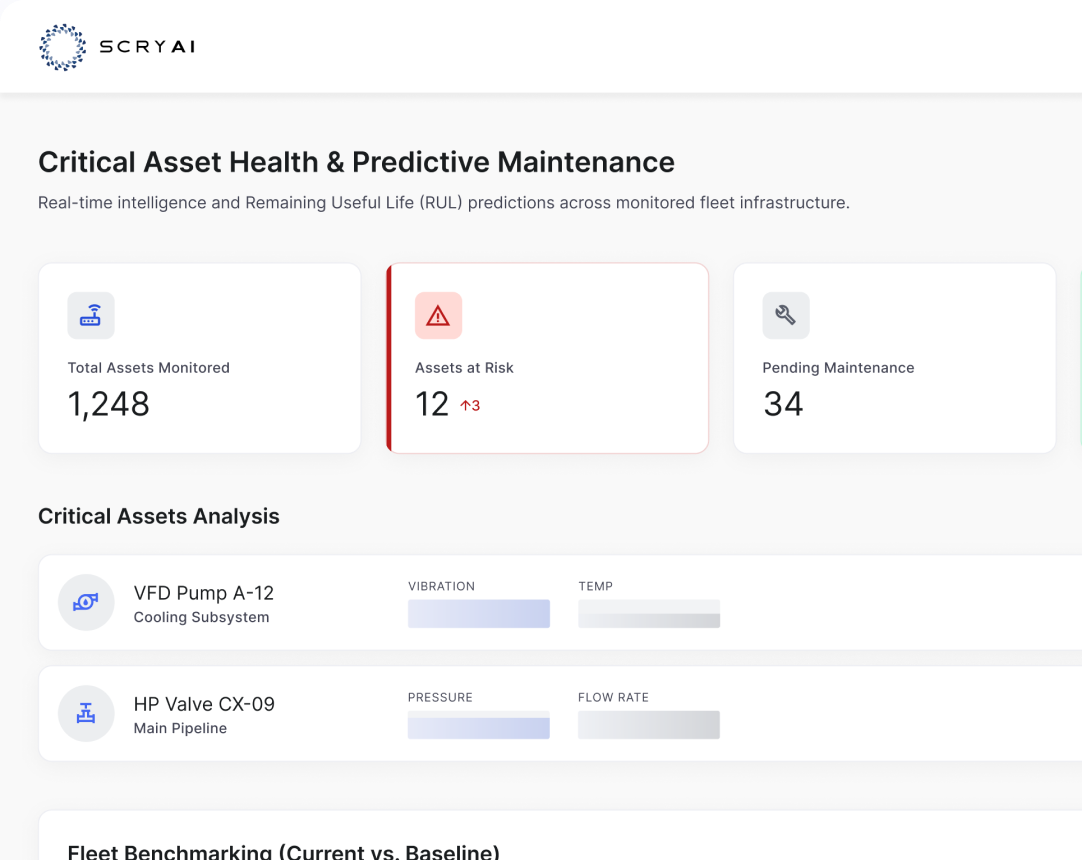Click the Pending Maintenance label

(x=838, y=368)
